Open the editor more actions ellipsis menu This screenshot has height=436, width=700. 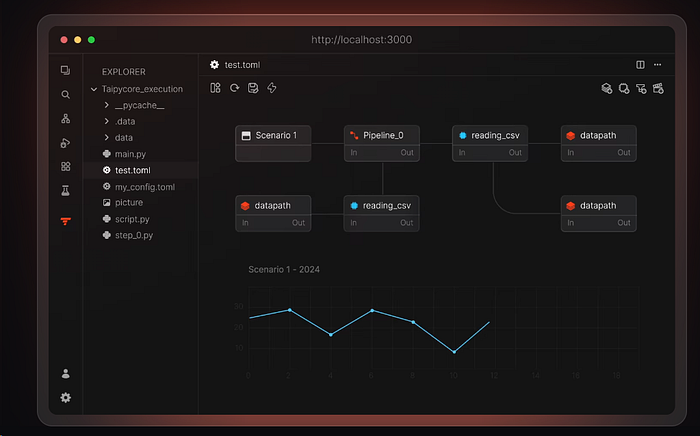click(657, 64)
